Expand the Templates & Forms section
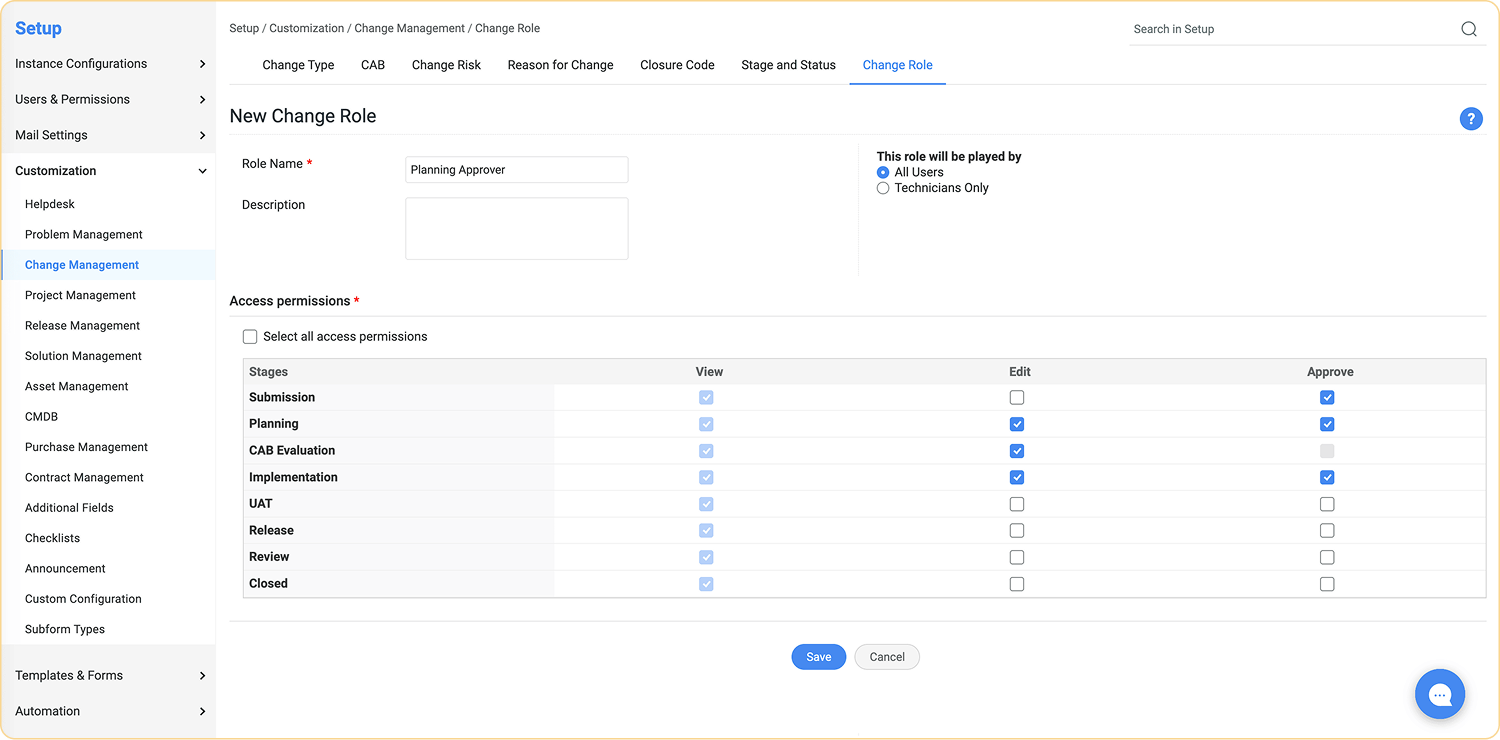Viewport: 1500px width, 740px height. [x=108, y=676]
